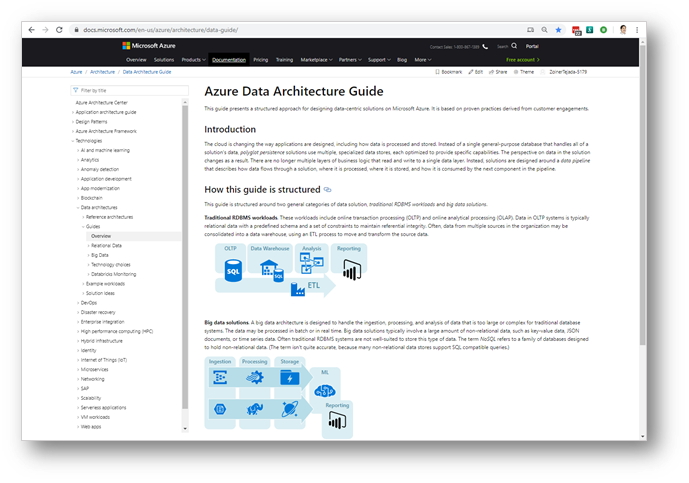Click the Microsoft Azure logo
The width and height of the screenshot is (689, 483).
(149, 46)
